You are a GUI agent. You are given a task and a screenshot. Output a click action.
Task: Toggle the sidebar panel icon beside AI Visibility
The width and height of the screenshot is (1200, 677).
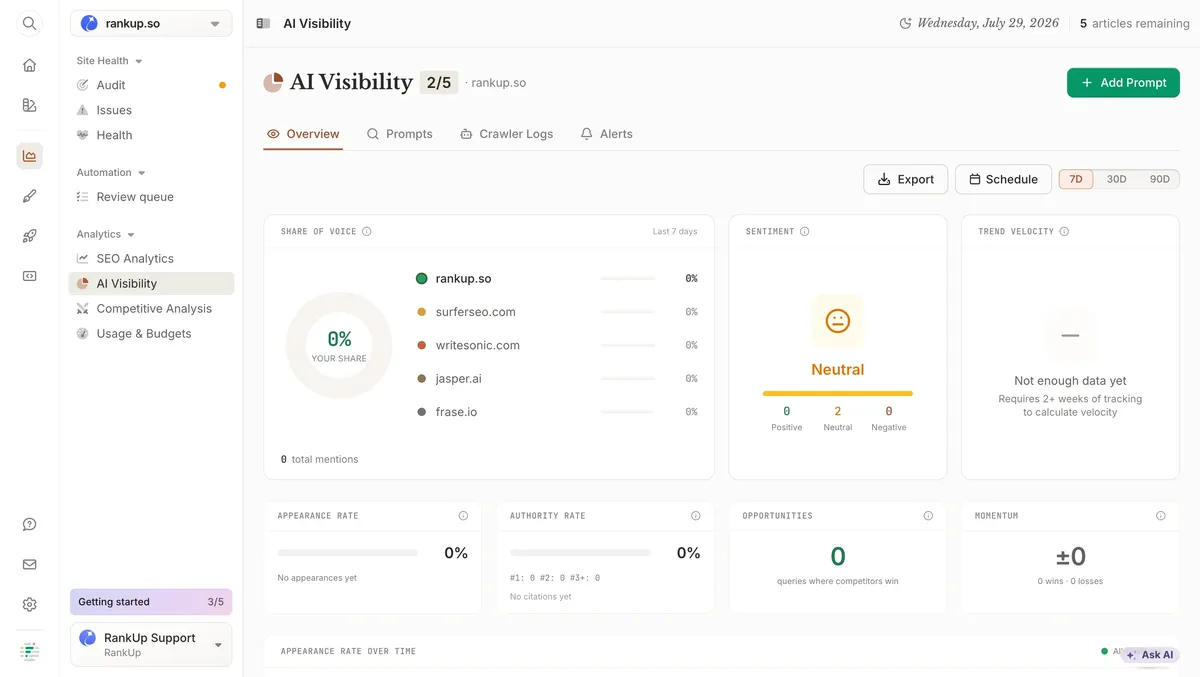point(263,23)
